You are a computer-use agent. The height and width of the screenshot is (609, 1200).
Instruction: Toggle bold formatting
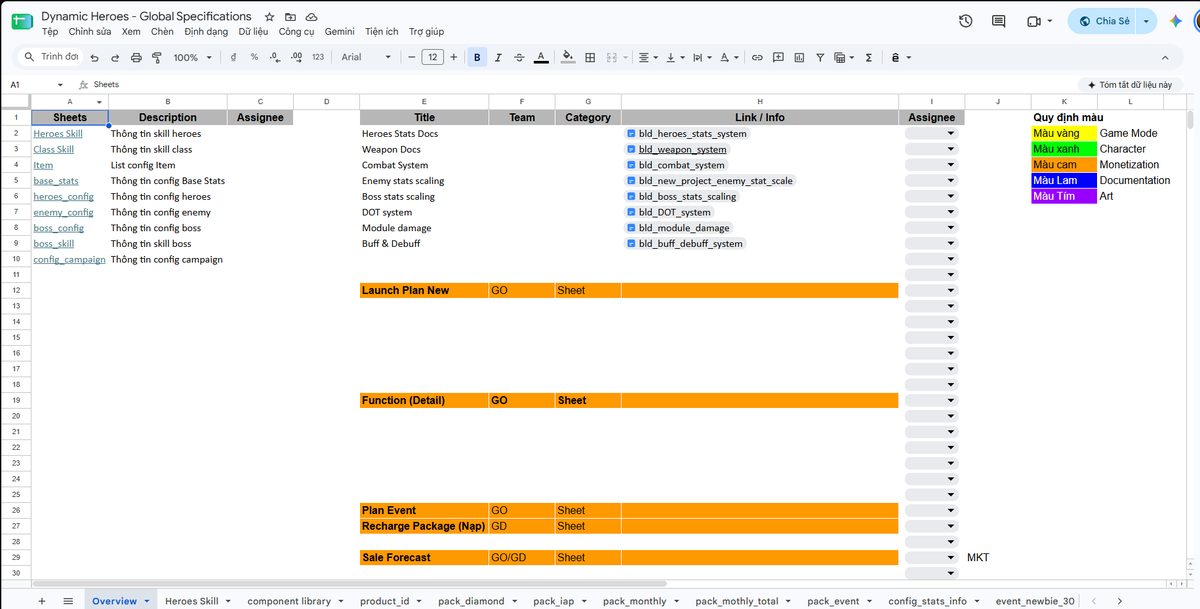477,58
